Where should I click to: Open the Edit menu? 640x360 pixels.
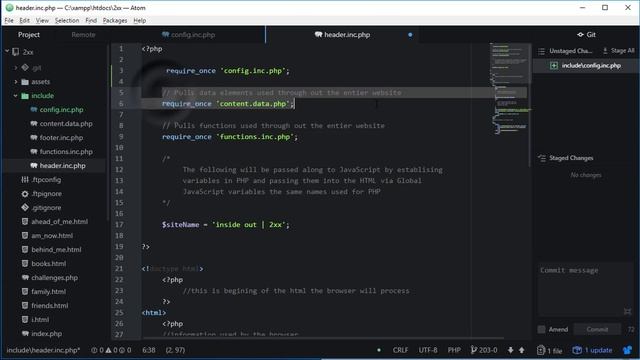click(x=24, y=20)
